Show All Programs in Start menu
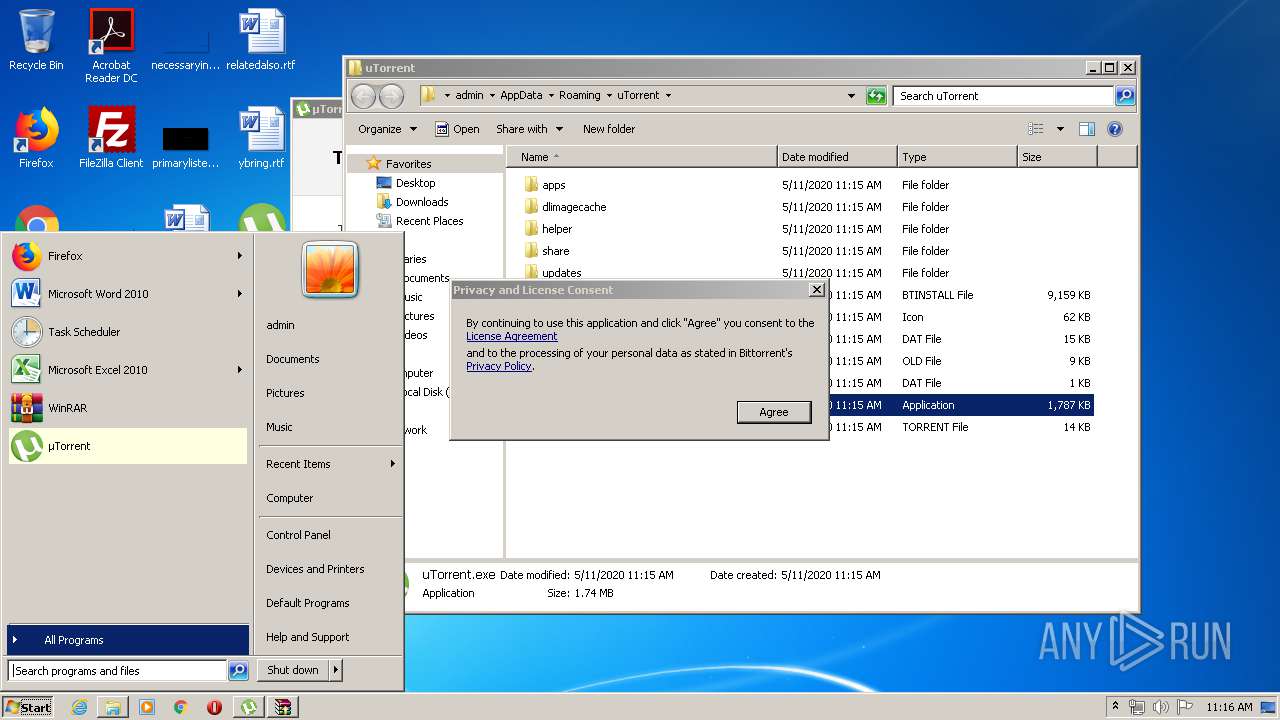The image size is (1280, 720). (128, 640)
